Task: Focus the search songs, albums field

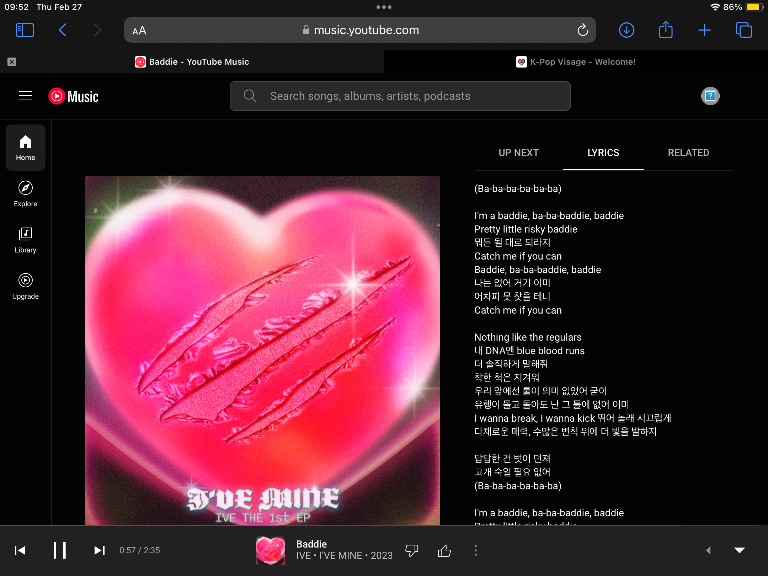Action: [400, 96]
